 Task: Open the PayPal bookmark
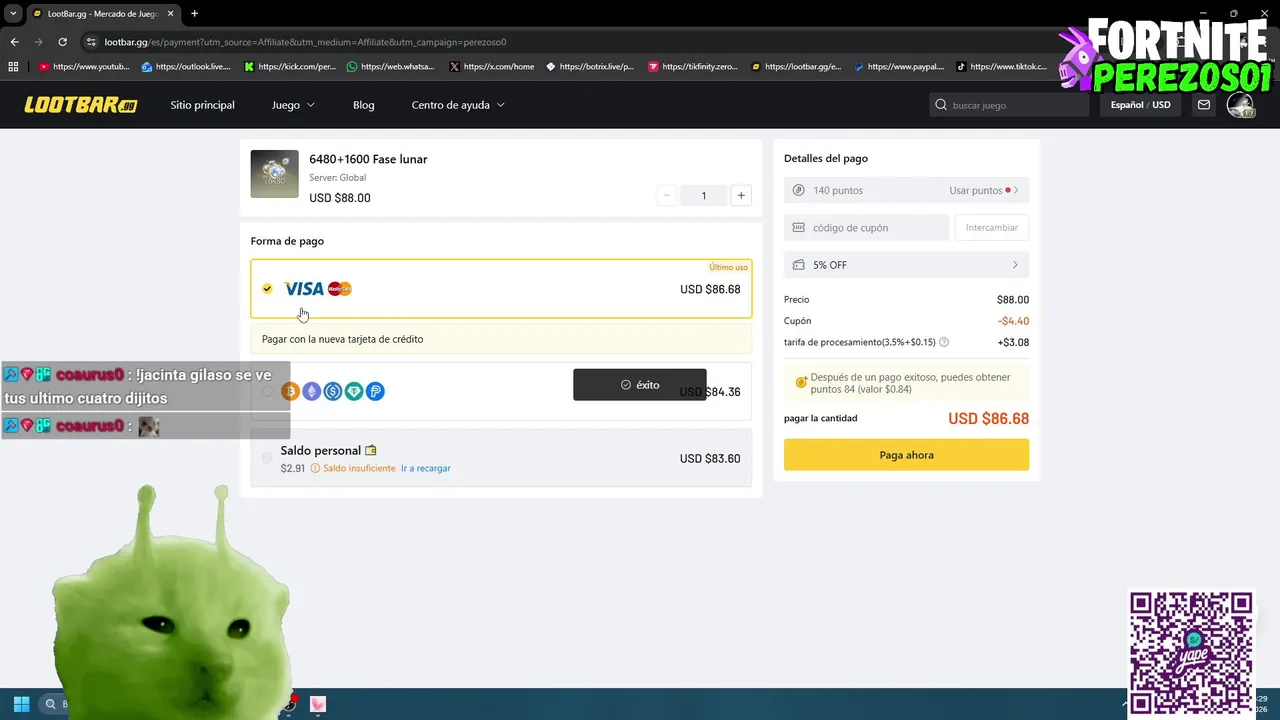899,67
